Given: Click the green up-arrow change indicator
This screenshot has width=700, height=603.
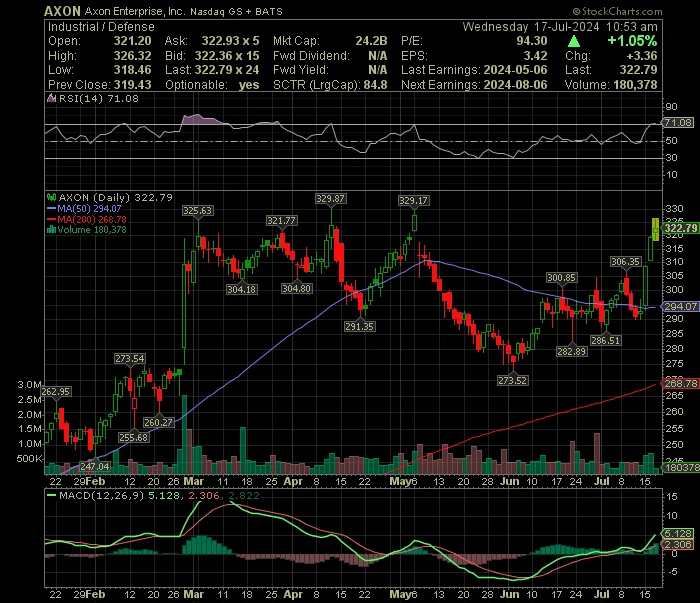Looking at the screenshot, I should pos(574,42).
